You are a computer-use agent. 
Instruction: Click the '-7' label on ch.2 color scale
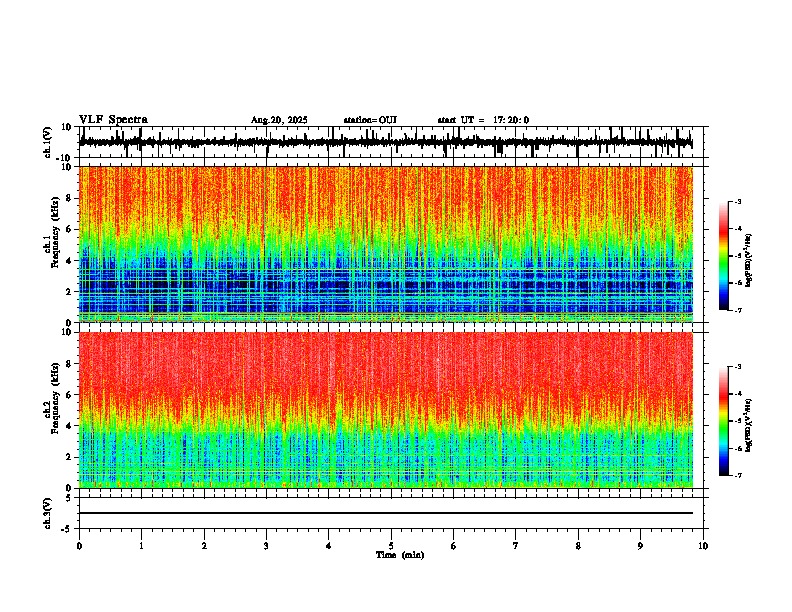click(x=738, y=475)
